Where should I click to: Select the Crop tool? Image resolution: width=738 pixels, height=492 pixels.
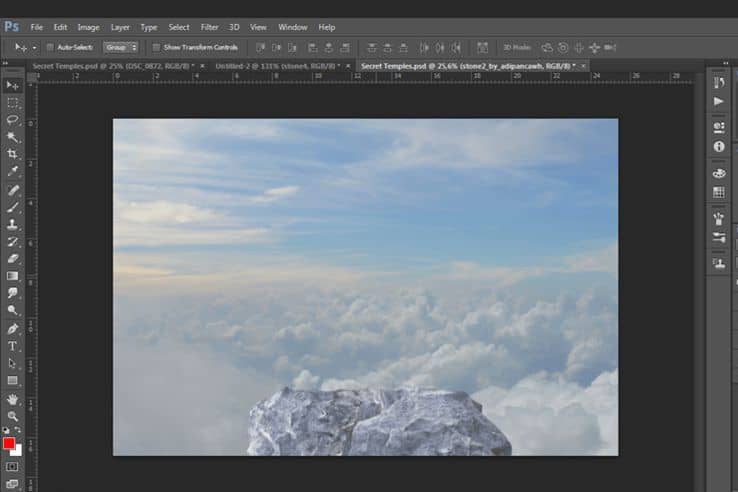13,154
